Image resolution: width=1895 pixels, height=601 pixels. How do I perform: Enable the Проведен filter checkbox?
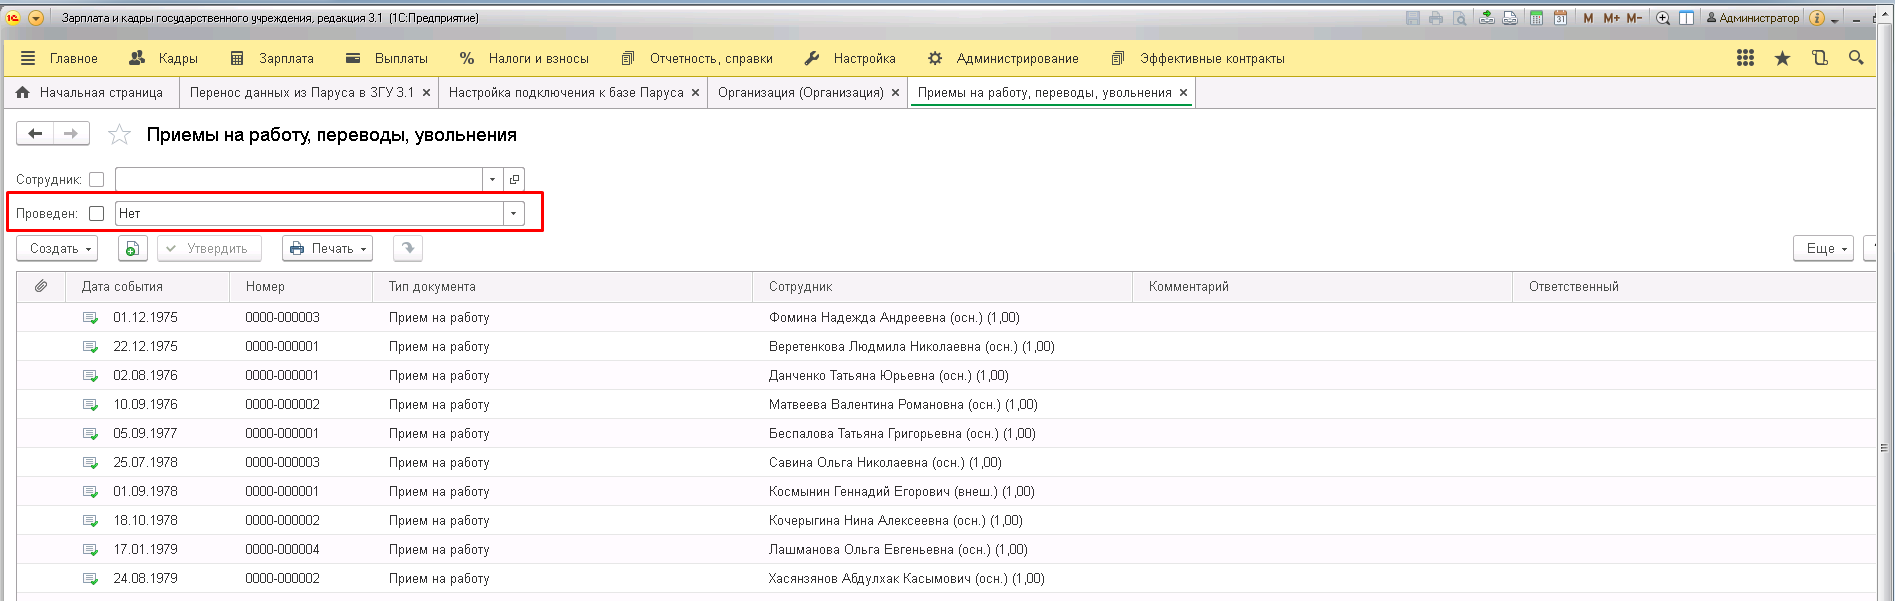(x=97, y=214)
